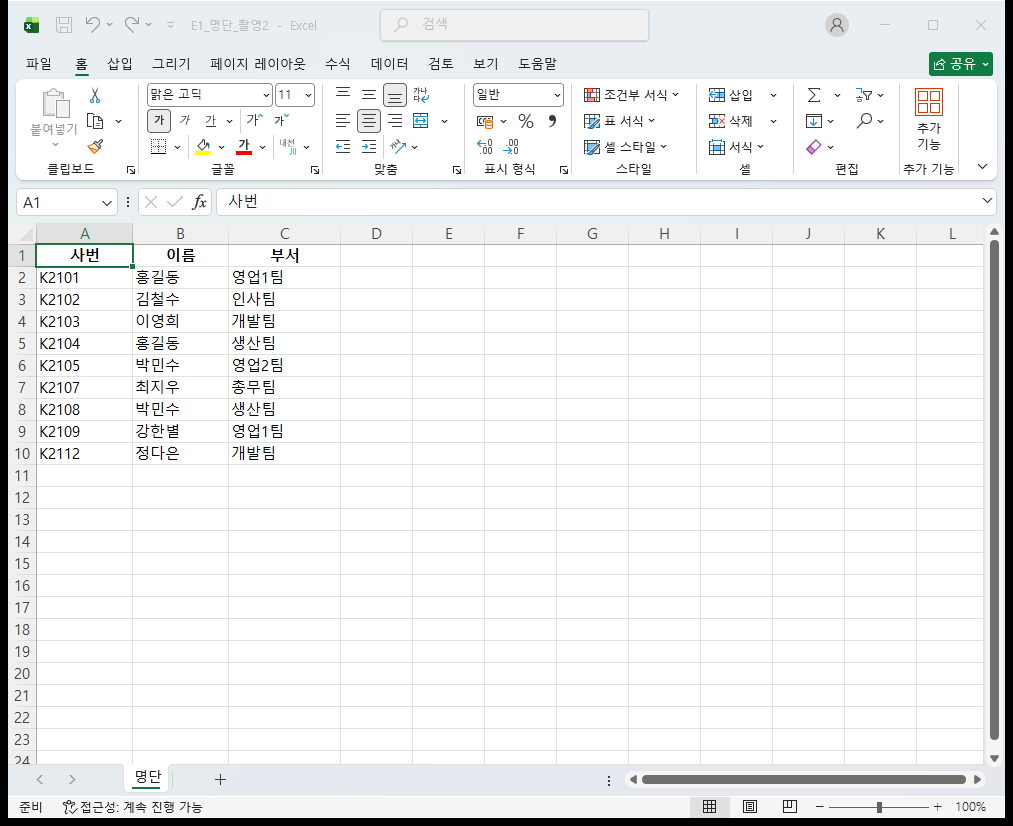Click the Redo arrow icon
The image size is (1013, 826).
click(x=132, y=25)
